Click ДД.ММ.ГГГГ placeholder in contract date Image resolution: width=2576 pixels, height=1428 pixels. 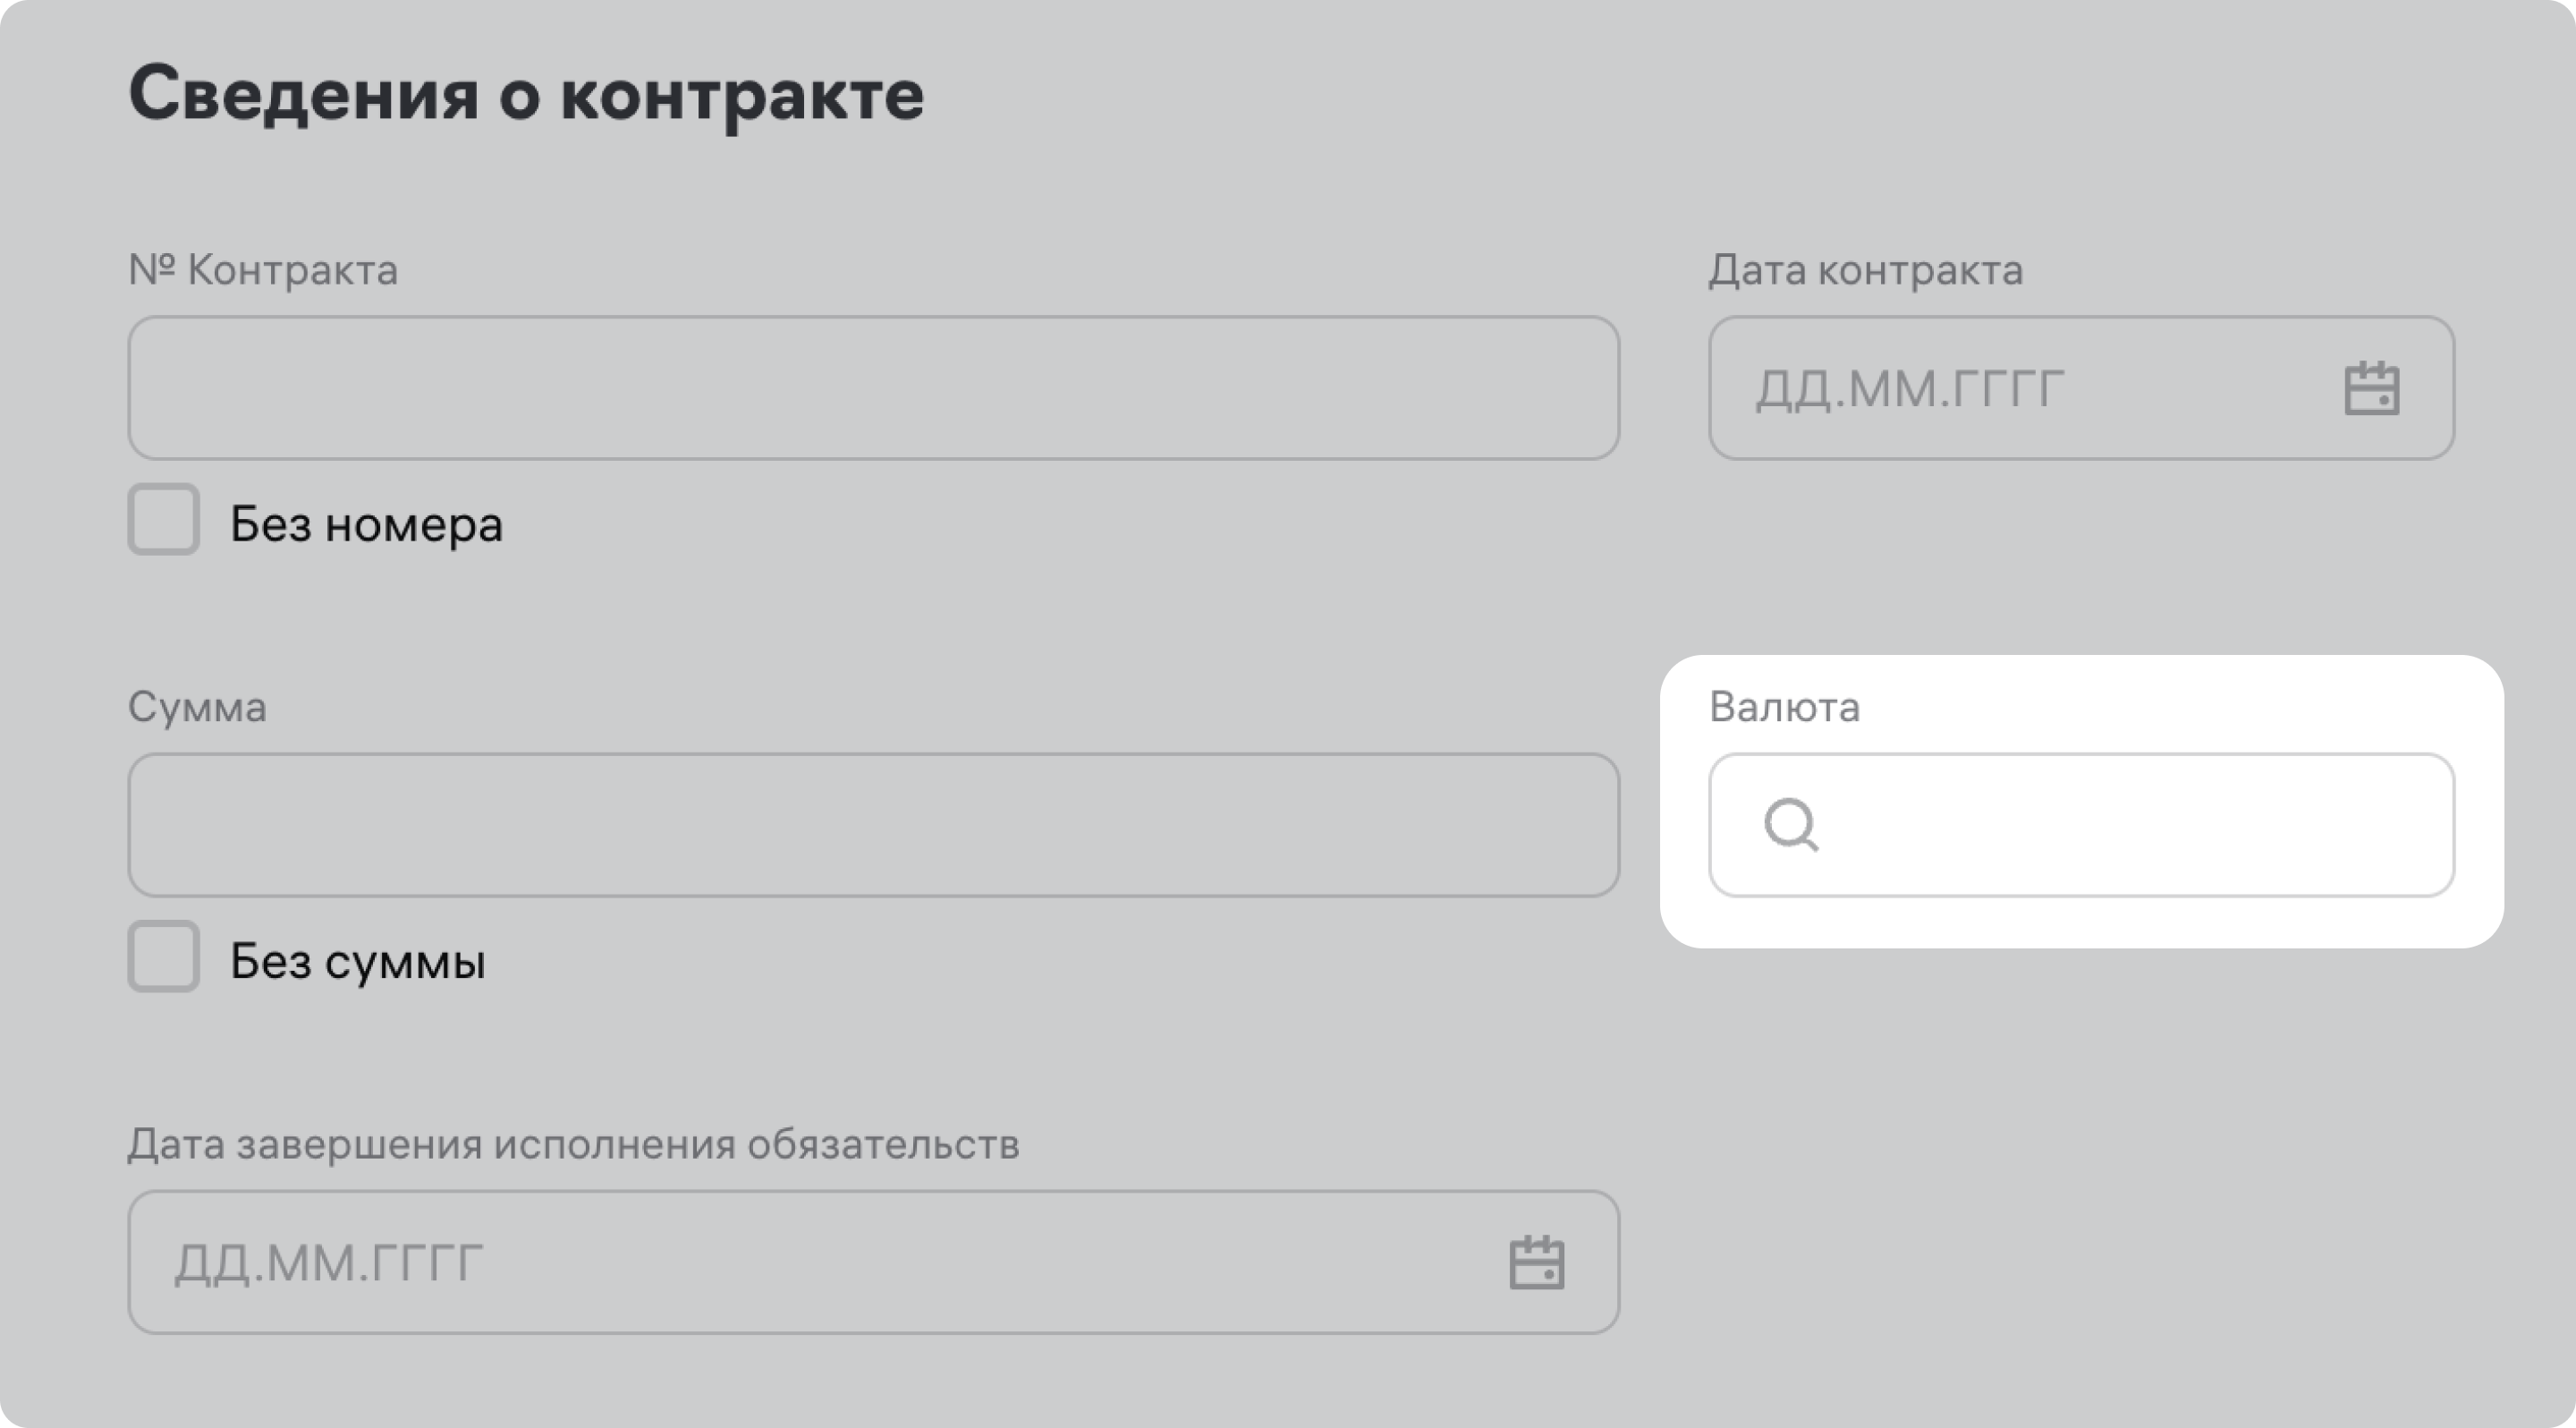pyautogui.click(x=1909, y=389)
